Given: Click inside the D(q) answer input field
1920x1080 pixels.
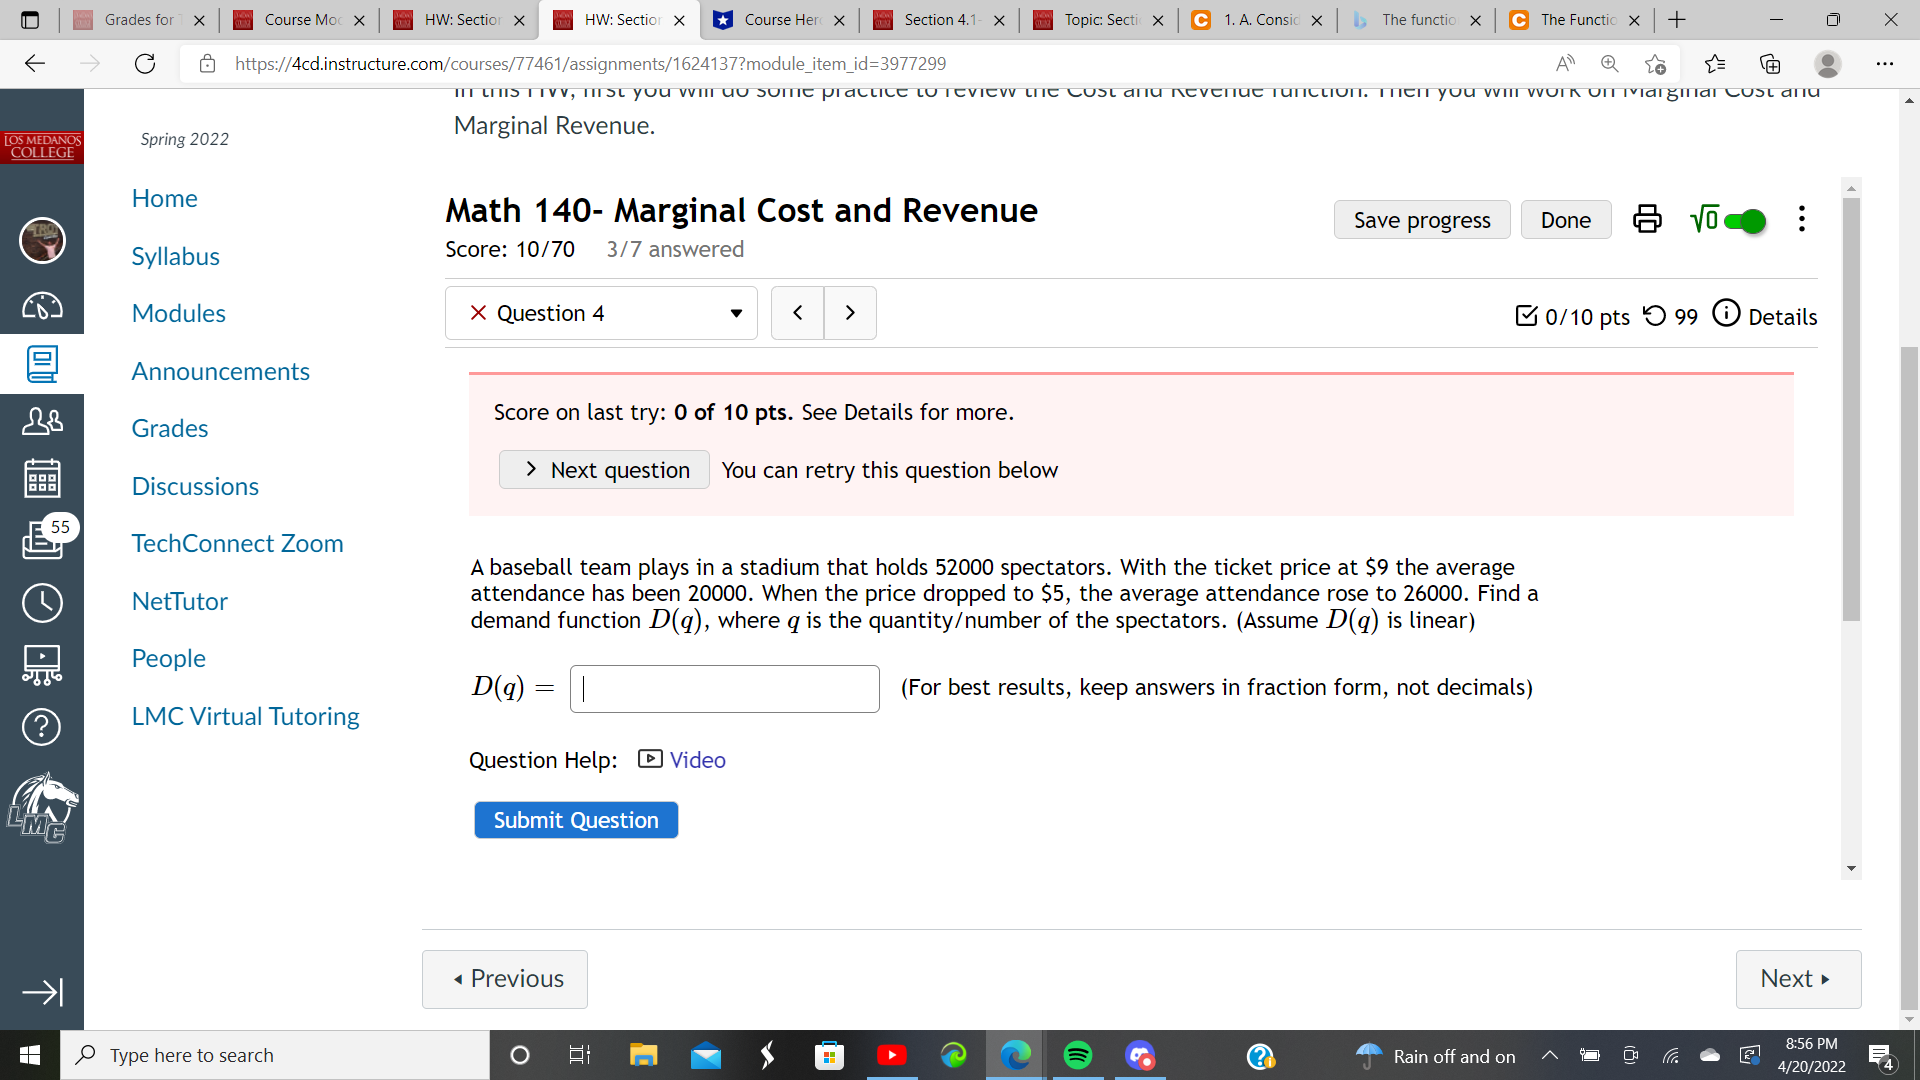Looking at the screenshot, I should [x=723, y=688].
